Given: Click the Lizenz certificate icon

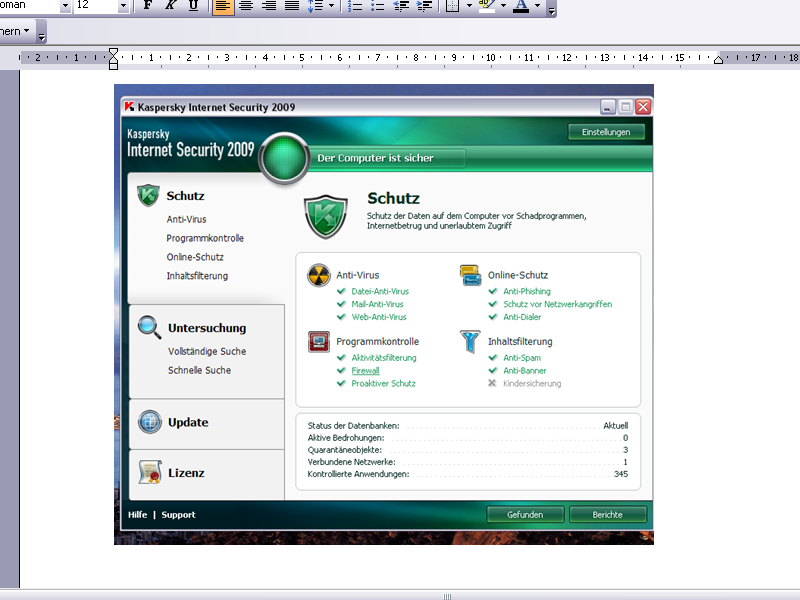Looking at the screenshot, I should (150, 472).
